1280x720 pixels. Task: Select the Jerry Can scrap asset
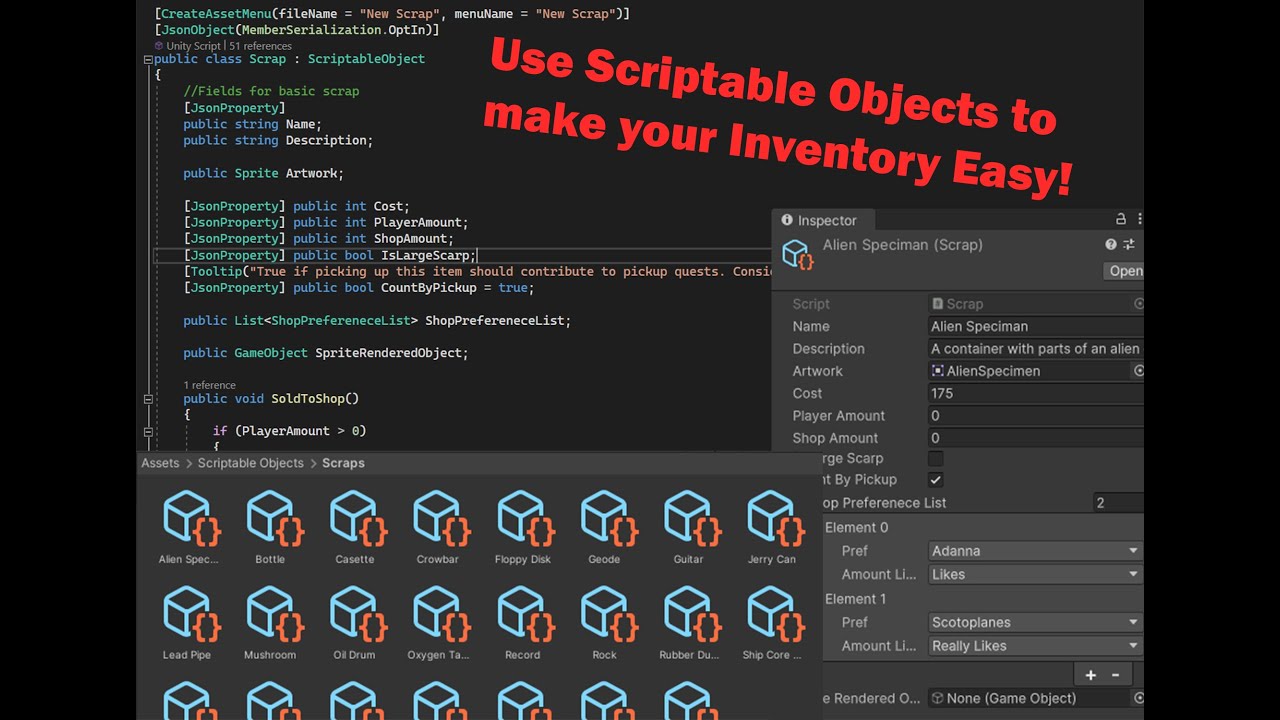pos(772,527)
